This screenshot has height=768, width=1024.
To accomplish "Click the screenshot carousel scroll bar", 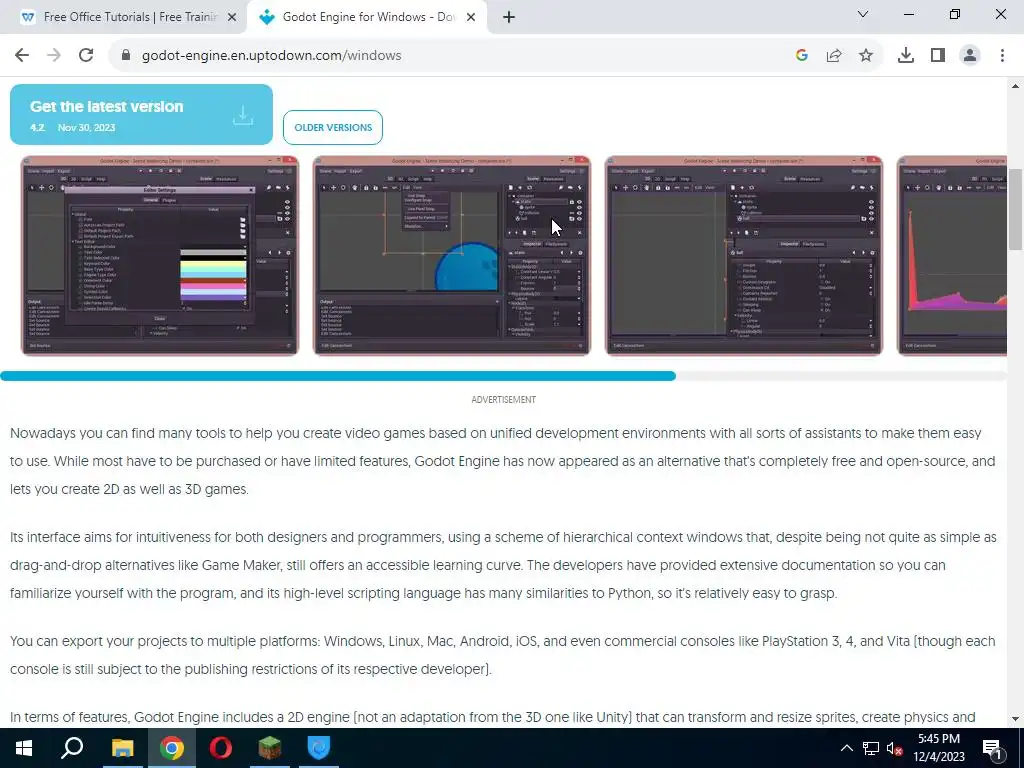I will 338,376.
